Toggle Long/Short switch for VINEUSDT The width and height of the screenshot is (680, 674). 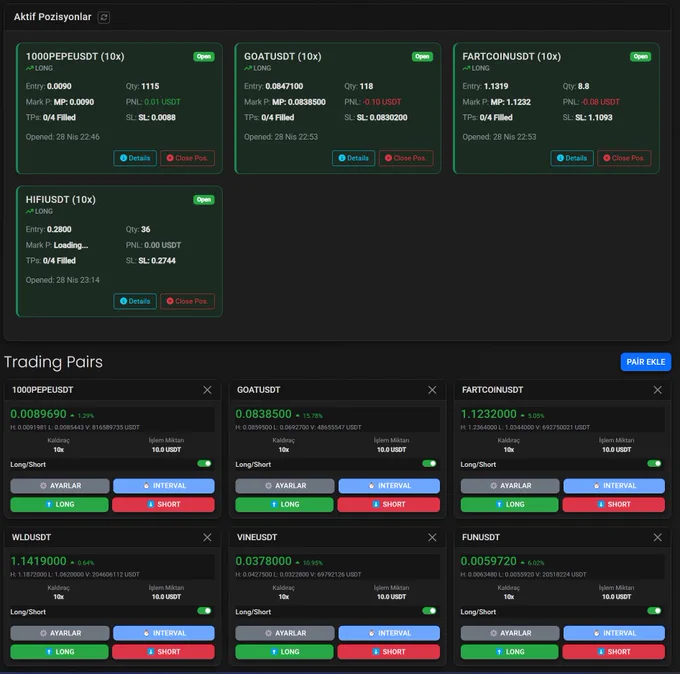429,611
